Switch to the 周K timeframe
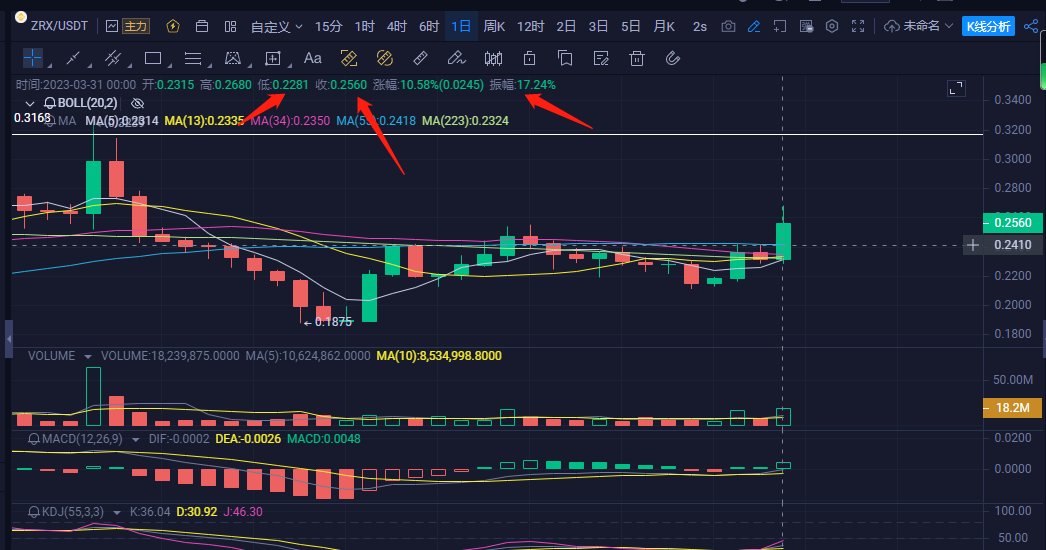Screen dimensions: 1046x550 494,26
